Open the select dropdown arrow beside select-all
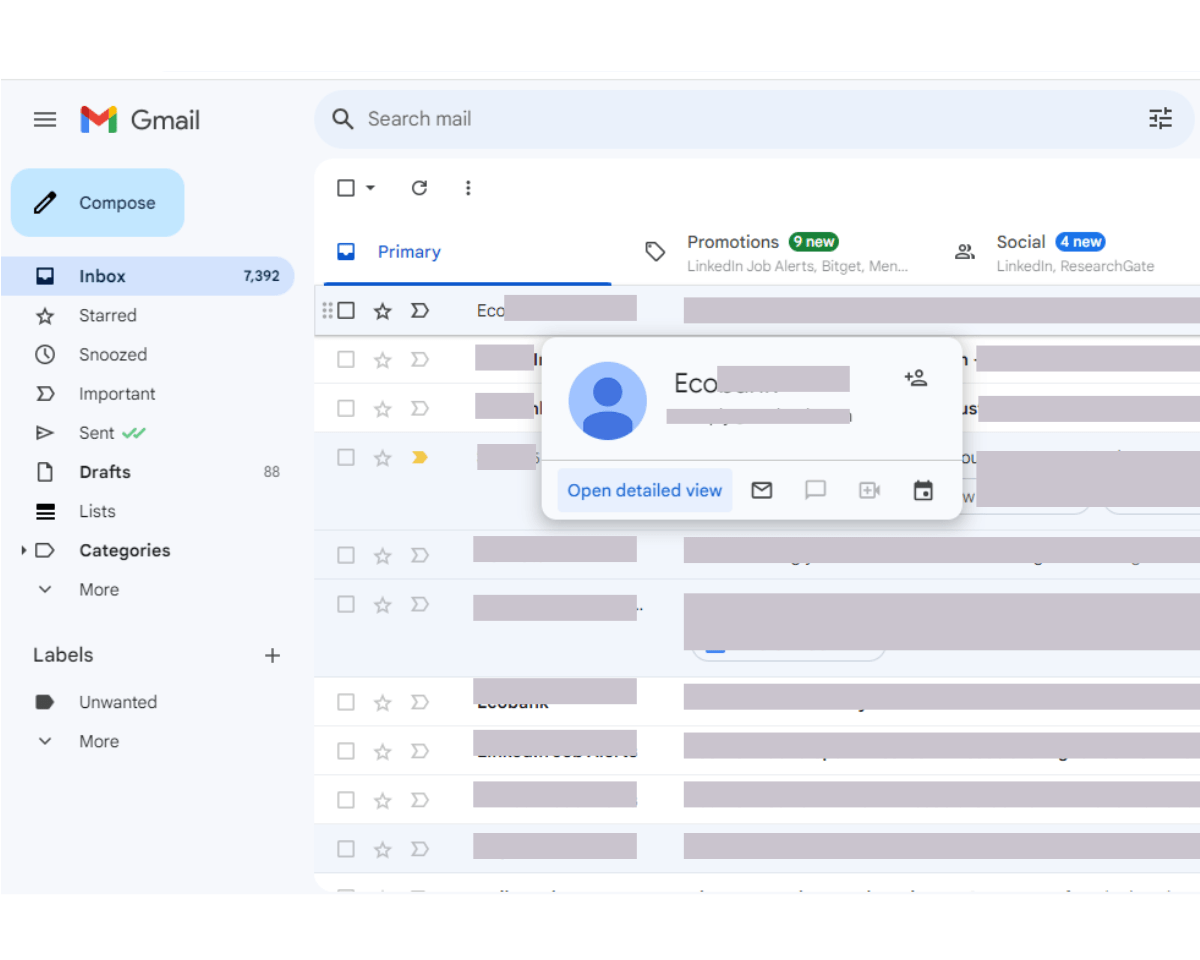This screenshot has height=960, width=1200. (370, 188)
